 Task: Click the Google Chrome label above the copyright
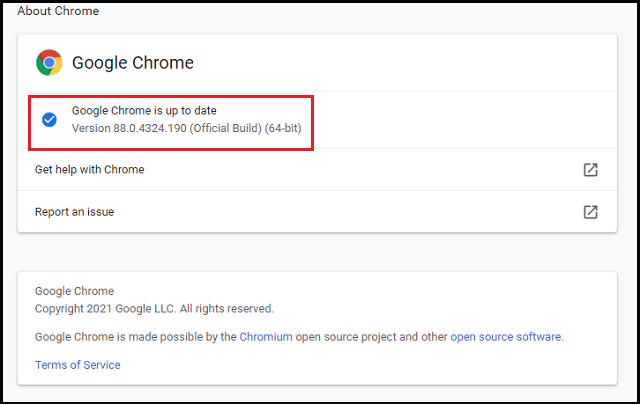click(x=74, y=291)
